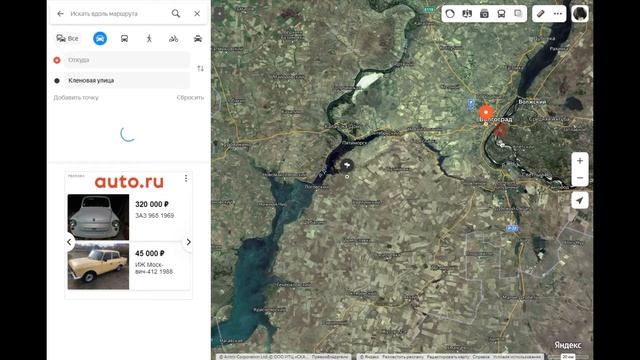This screenshot has width=640, height=360.
Task: Show the next auto.ru ad slide
Action: coord(188,242)
